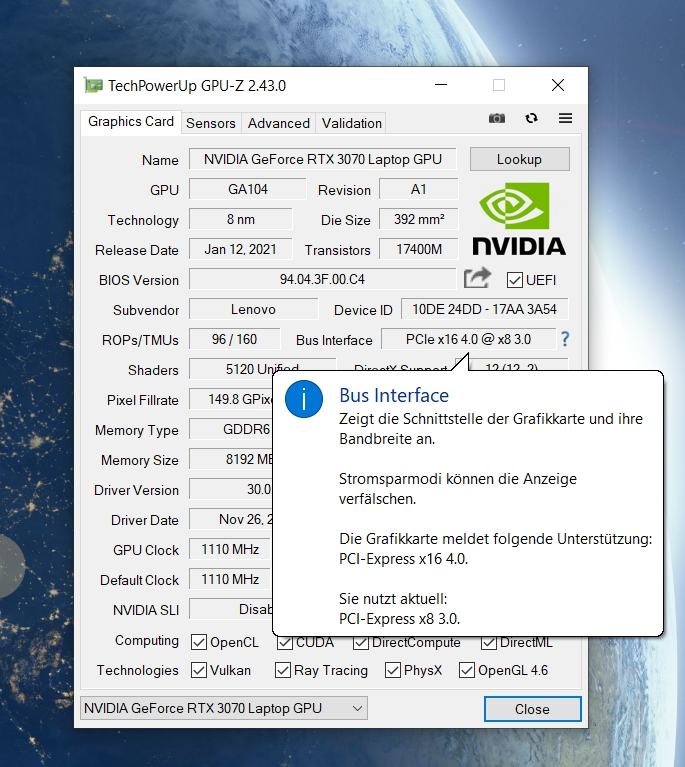Viewport: 685px width, 767px height.
Task: Click tooltip text PCI-Express x16 4.0.
Action: (x=404, y=559)
